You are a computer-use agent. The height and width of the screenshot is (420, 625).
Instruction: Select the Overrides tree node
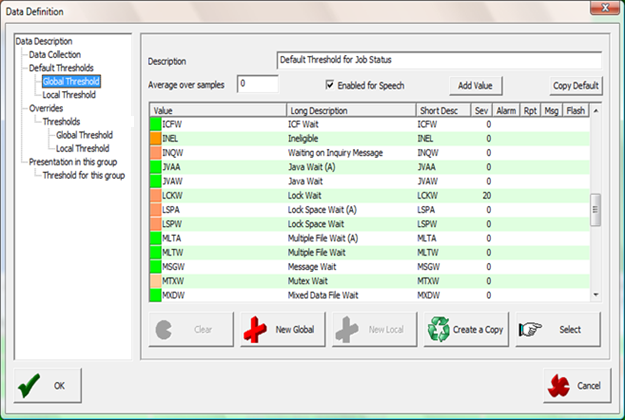pos(46,107)
